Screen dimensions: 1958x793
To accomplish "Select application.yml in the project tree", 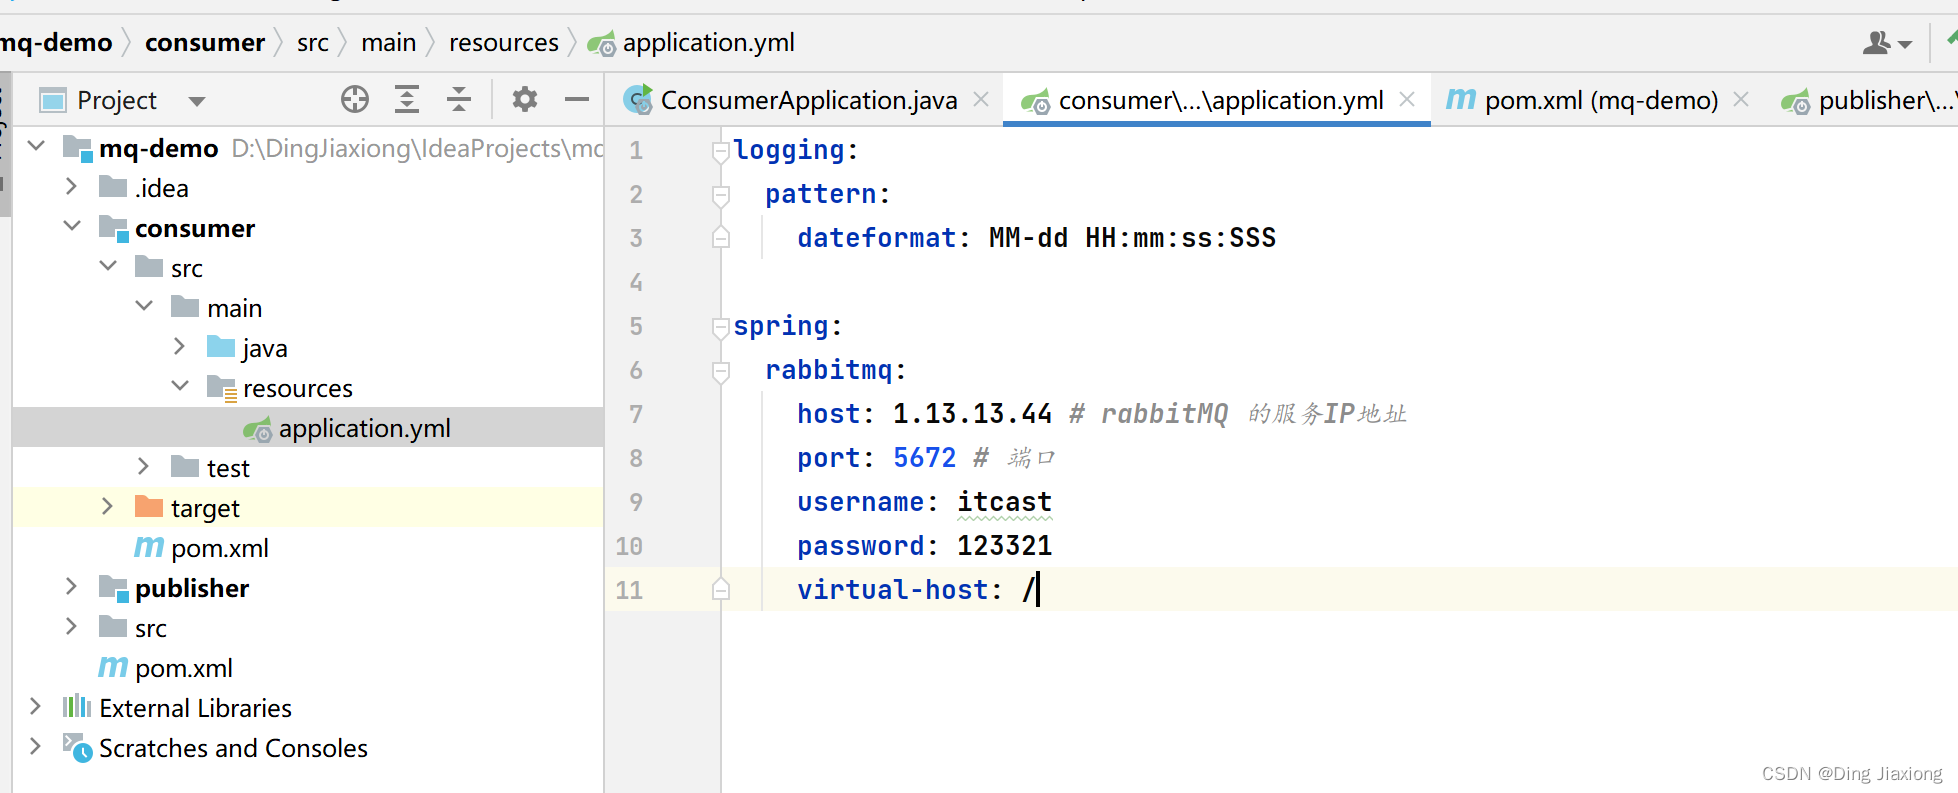I will (308, 427).
